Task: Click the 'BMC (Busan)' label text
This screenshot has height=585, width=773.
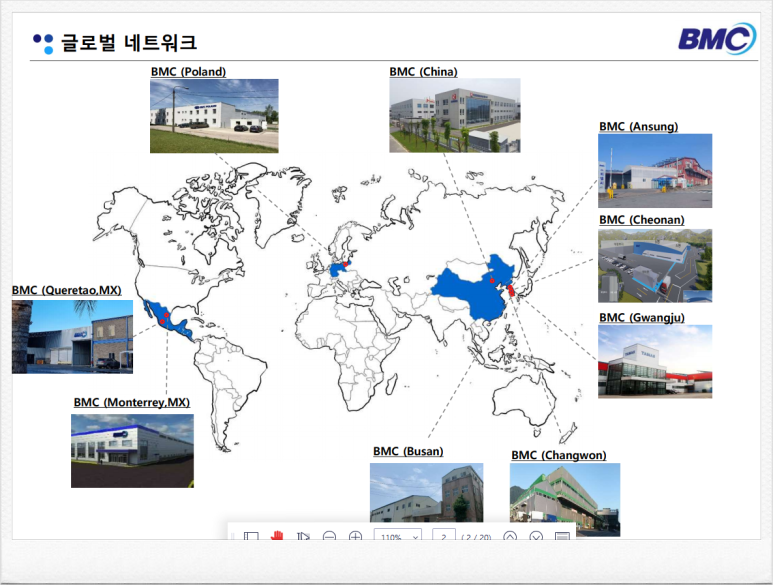Action: coord(408,451)
